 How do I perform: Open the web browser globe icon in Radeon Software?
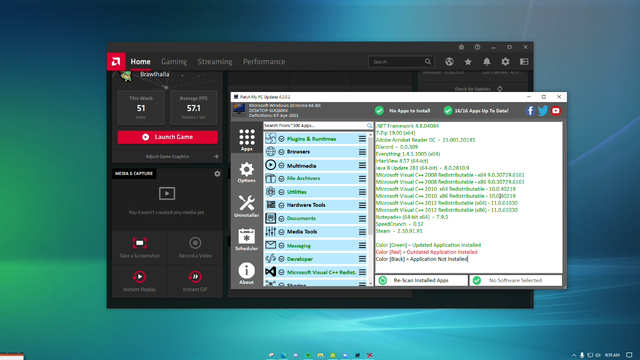[x=449, y=62]
